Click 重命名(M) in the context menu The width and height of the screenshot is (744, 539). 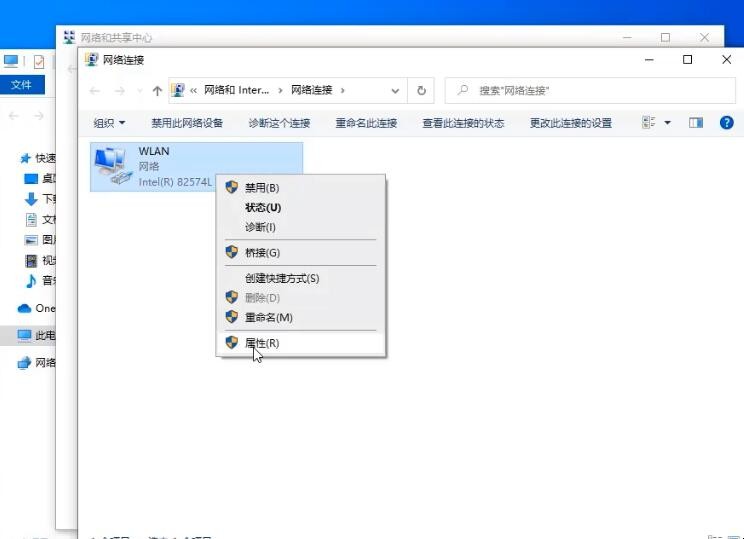click(269, 317)
